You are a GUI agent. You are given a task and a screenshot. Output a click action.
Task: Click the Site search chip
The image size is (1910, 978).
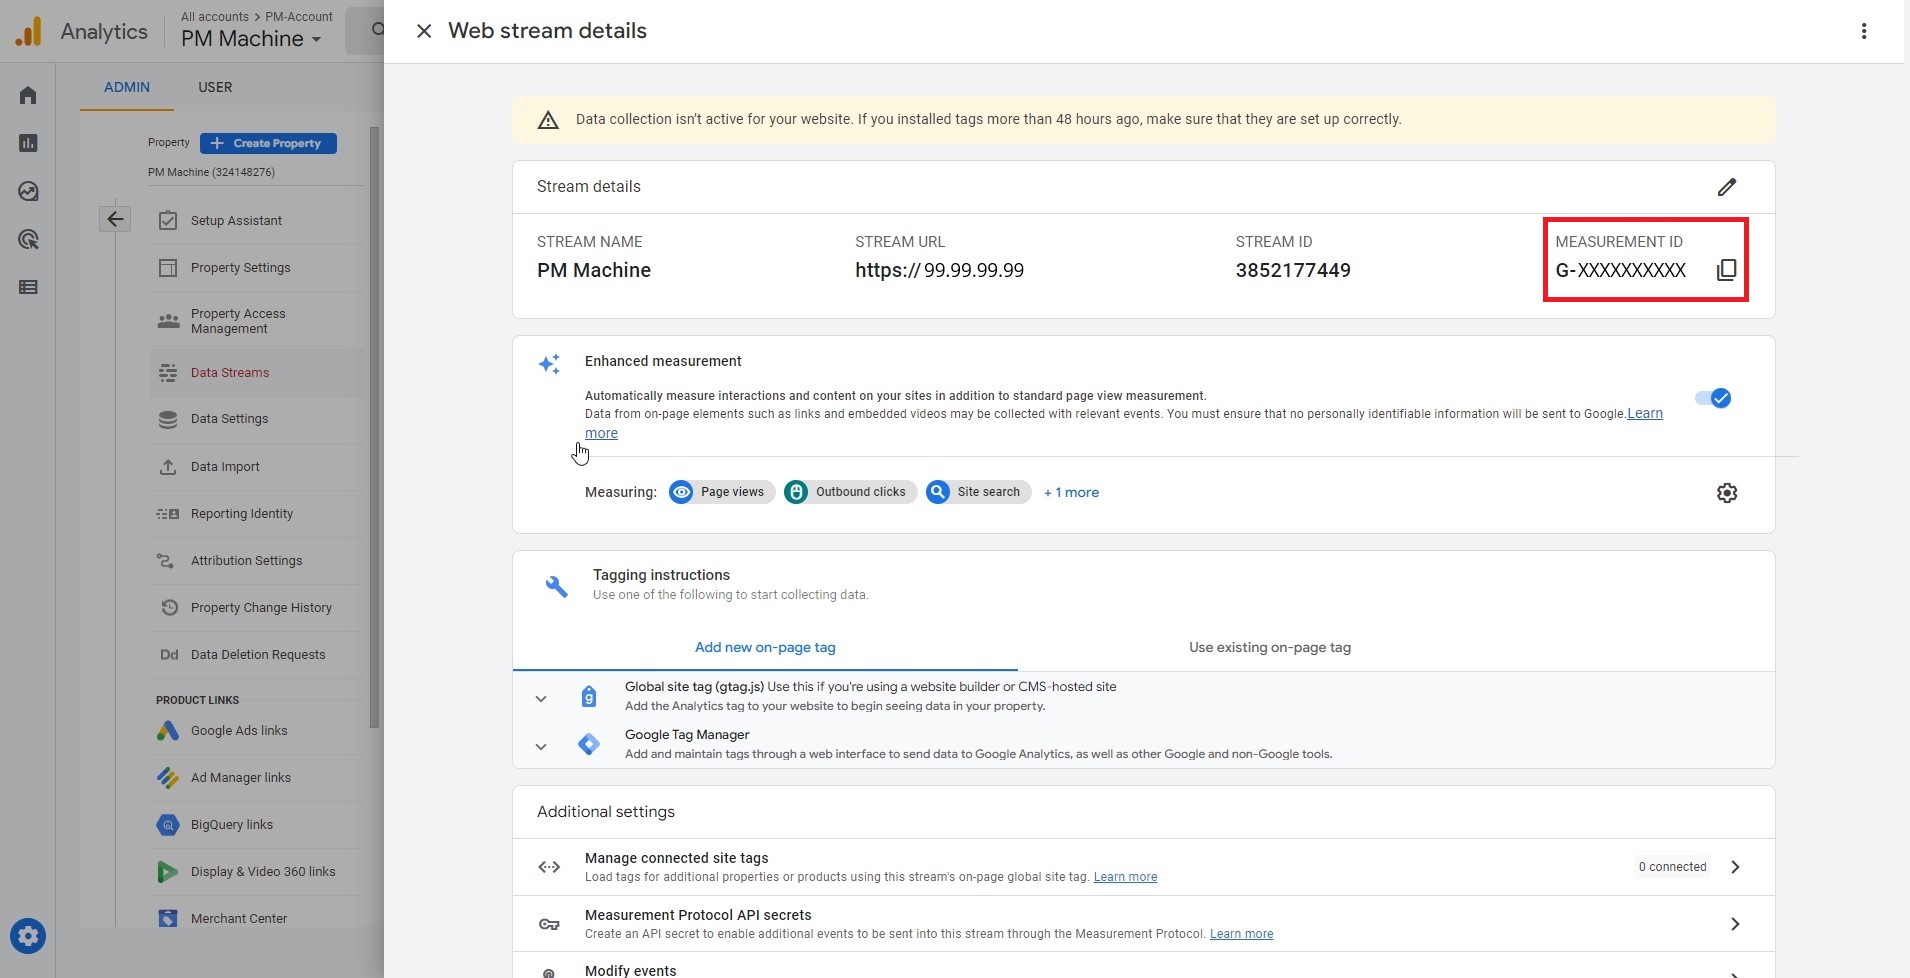point(978,492)
